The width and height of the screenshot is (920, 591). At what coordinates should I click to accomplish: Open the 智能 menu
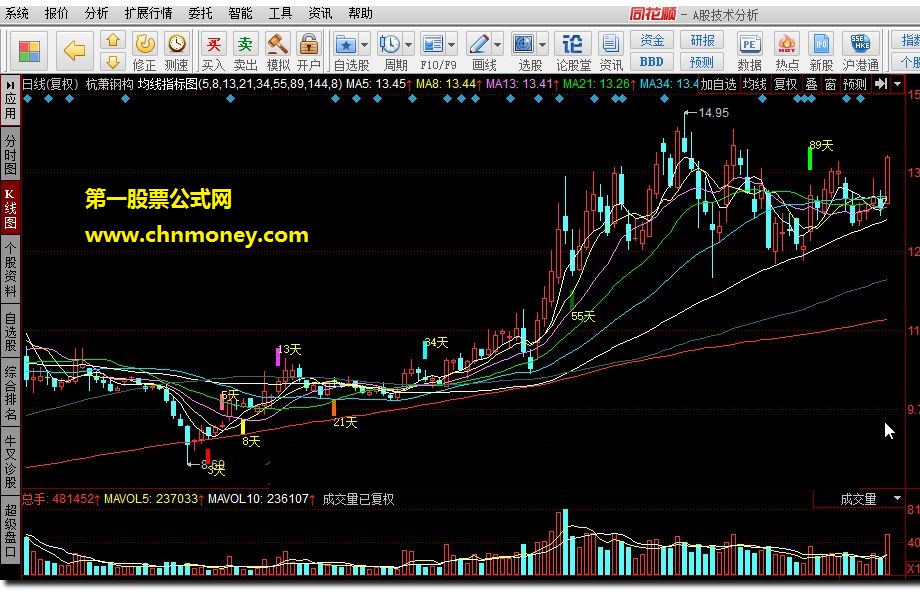(x=240, y=13)
